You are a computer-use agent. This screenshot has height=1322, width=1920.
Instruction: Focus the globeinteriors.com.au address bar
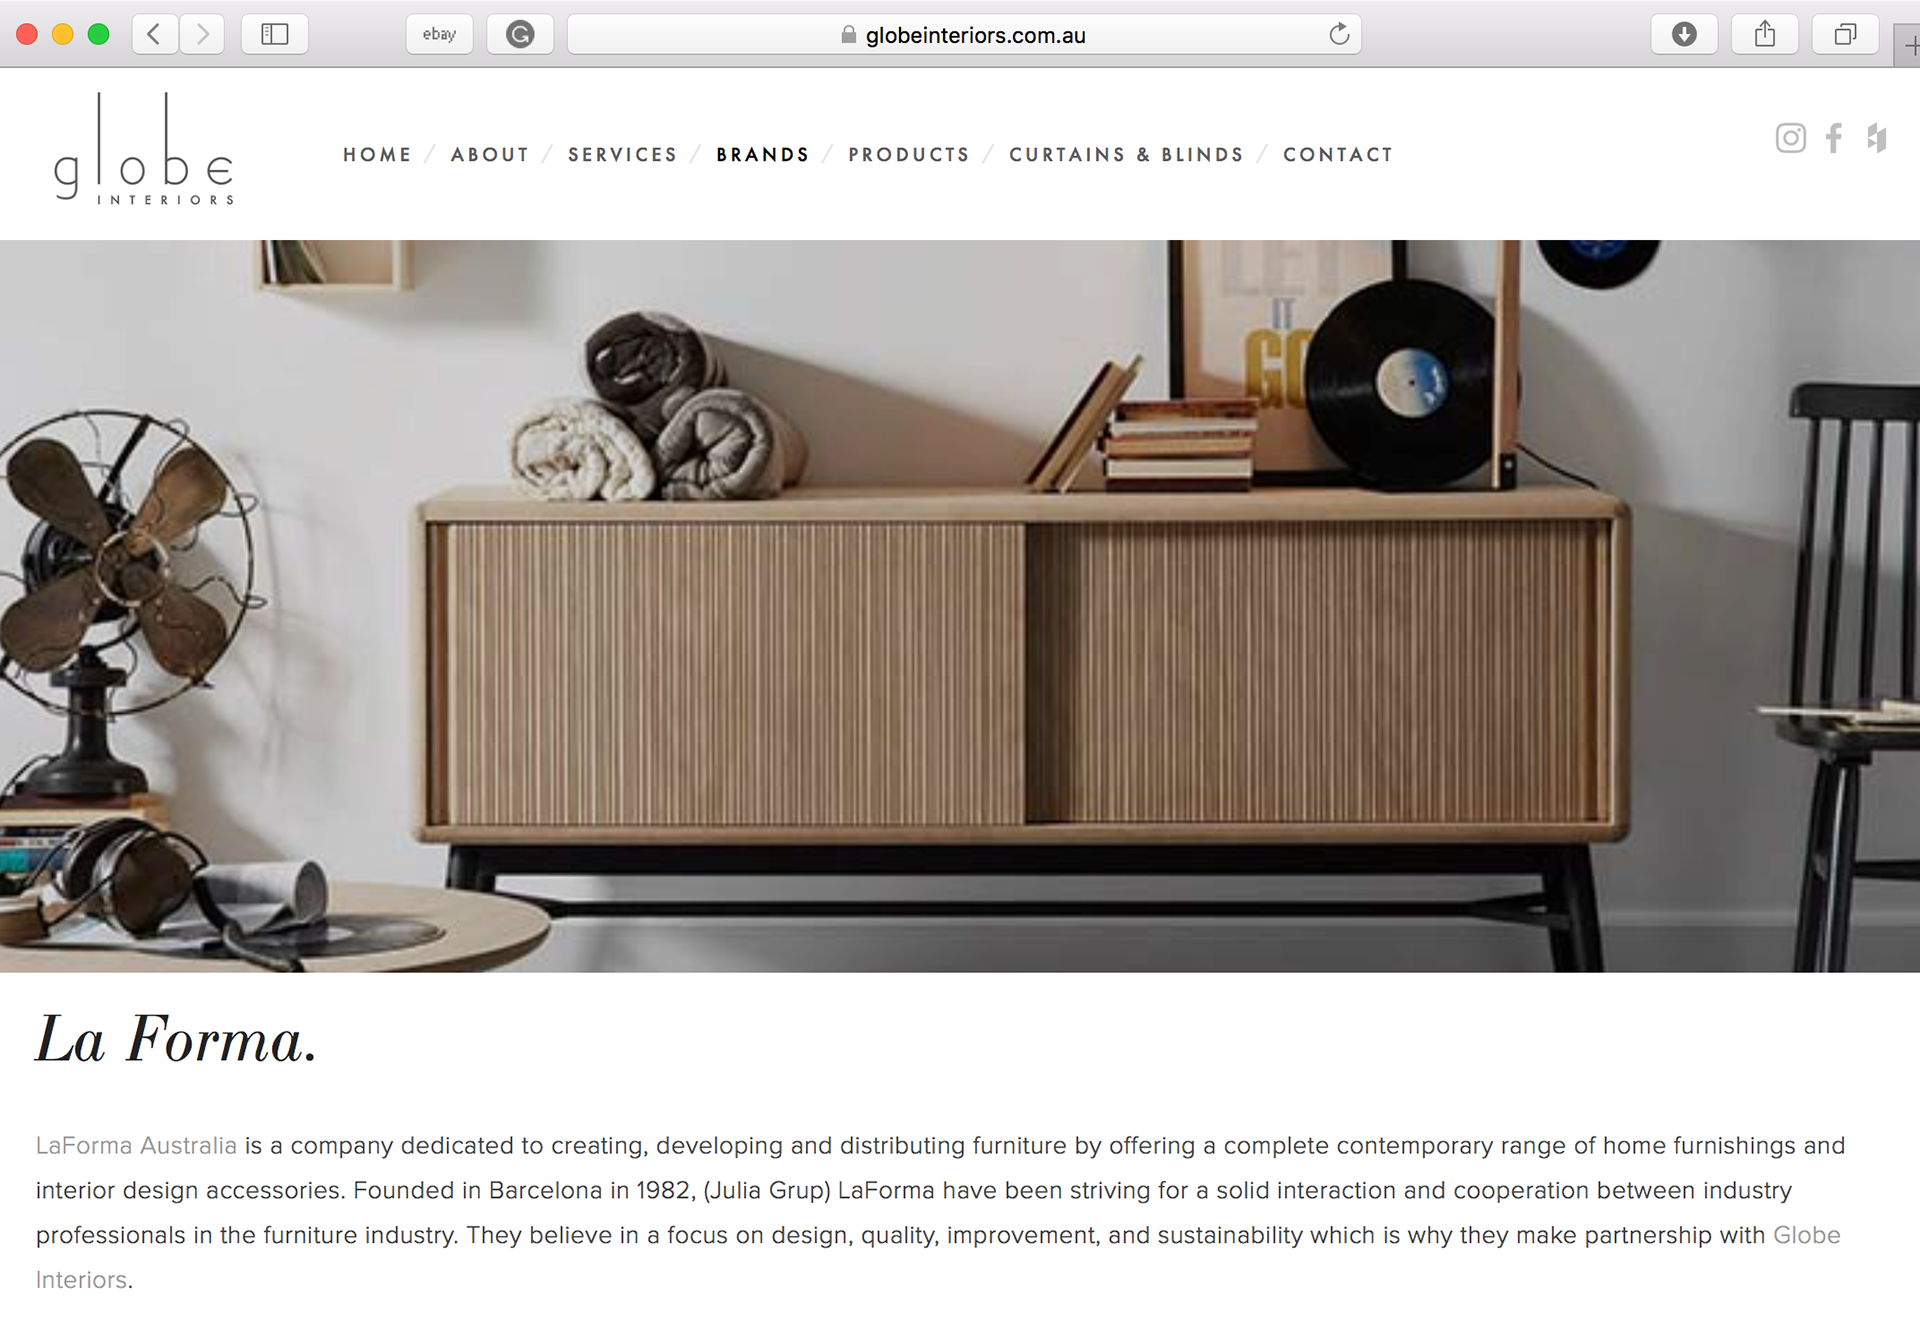(964, 35)
